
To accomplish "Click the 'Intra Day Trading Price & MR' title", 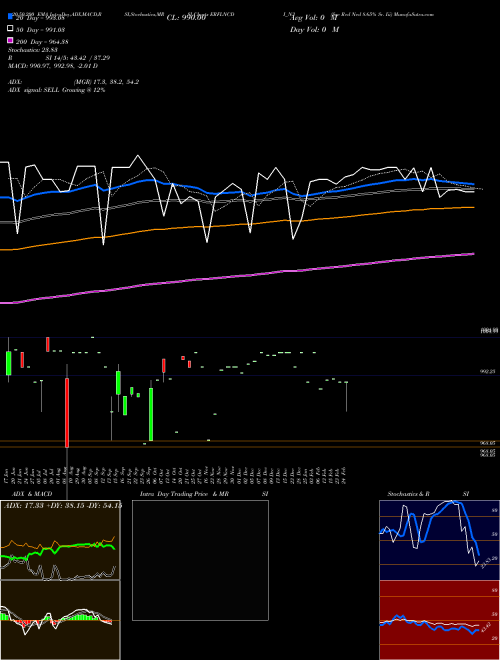I will (184, 494).
